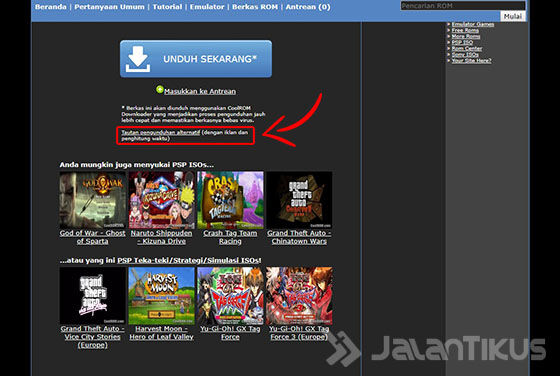560x376 pixels.
Task: Open Crash Tag Team Racing cover image
Action: point(230,200)
